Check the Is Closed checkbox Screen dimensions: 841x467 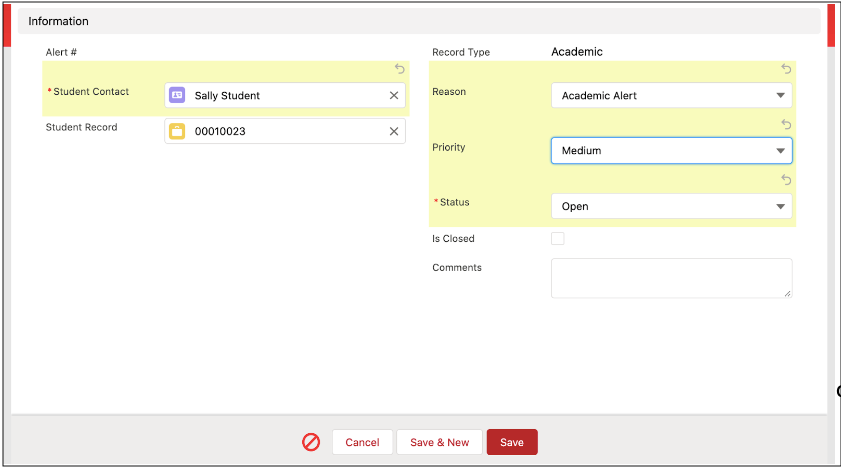tap(558, 239)
